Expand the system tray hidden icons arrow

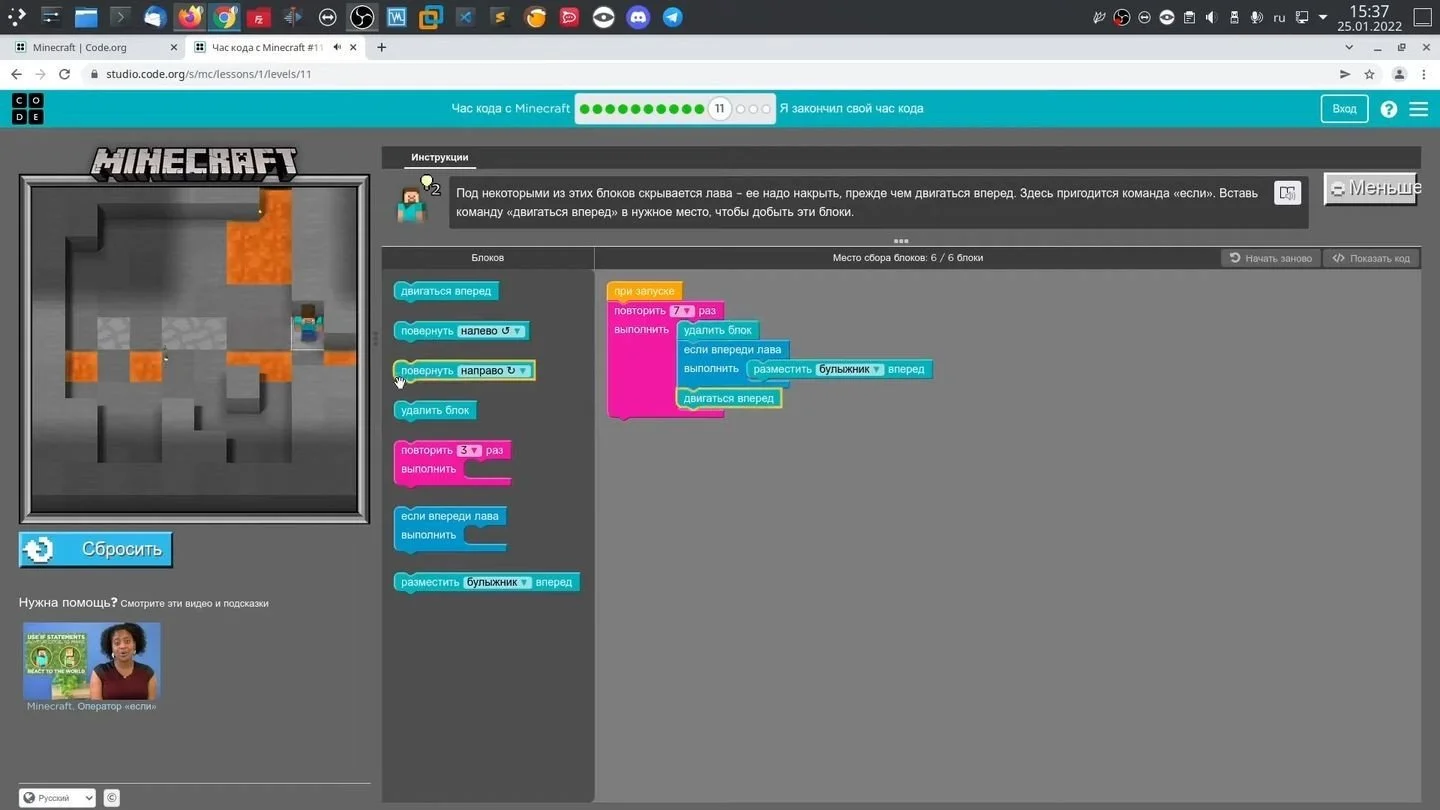(1323, 17)
